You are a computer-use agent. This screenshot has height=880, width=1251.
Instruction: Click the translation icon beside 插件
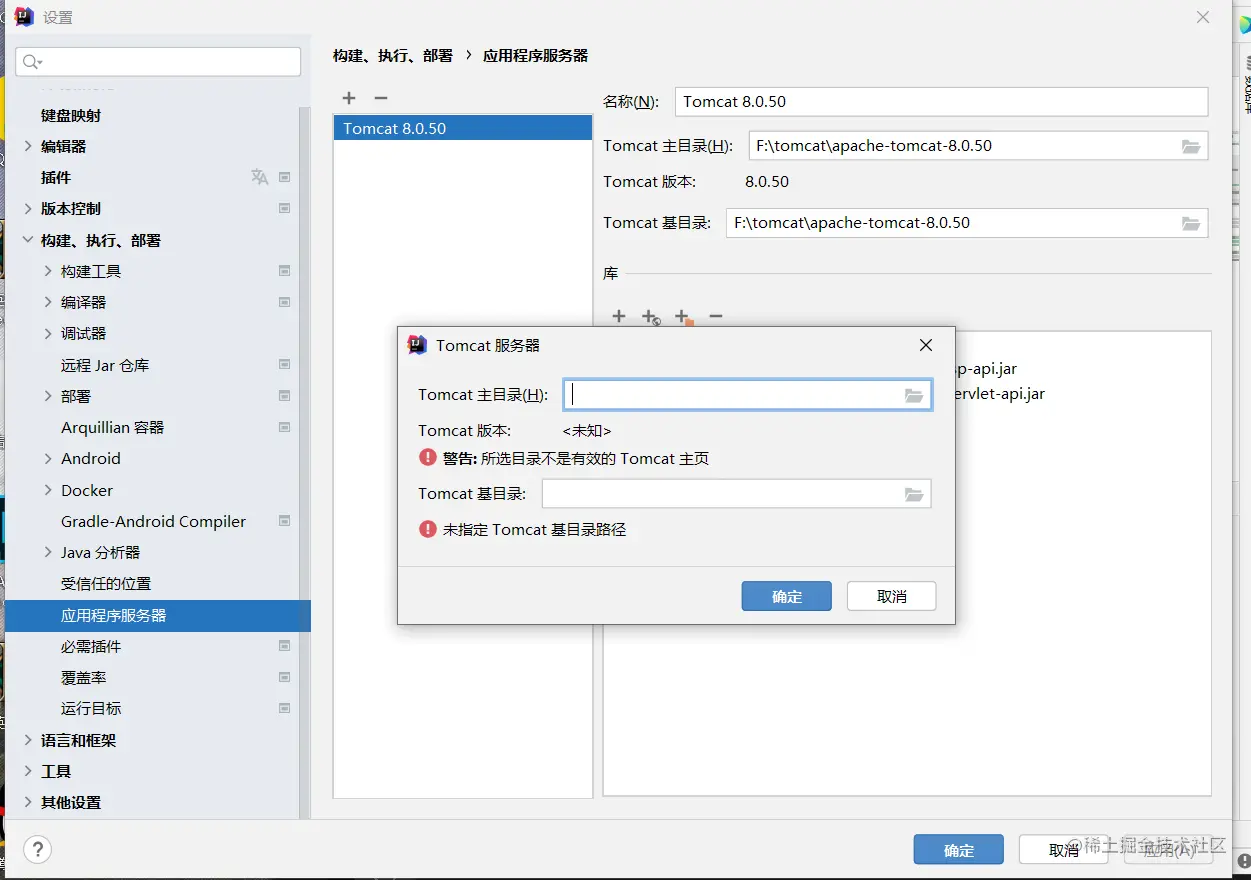260,177
